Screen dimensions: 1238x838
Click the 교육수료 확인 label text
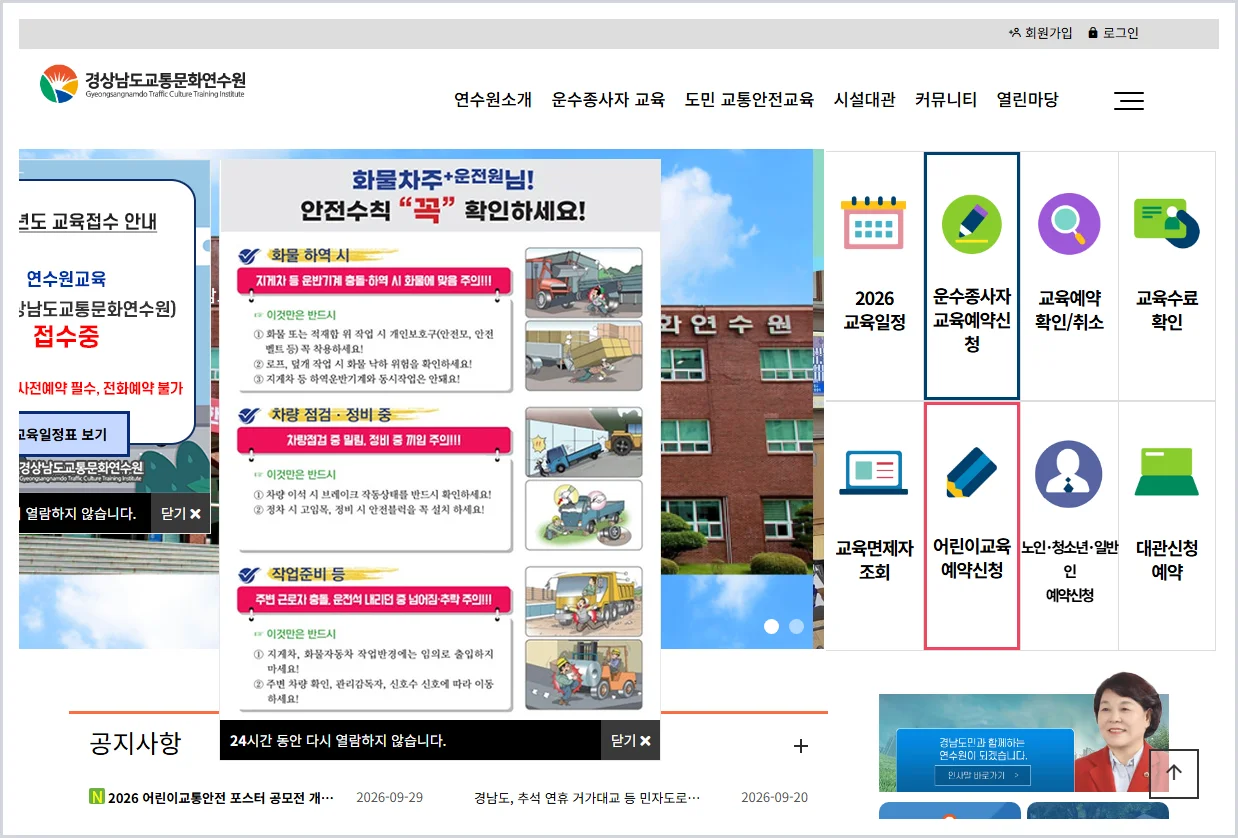(1167, 310)
